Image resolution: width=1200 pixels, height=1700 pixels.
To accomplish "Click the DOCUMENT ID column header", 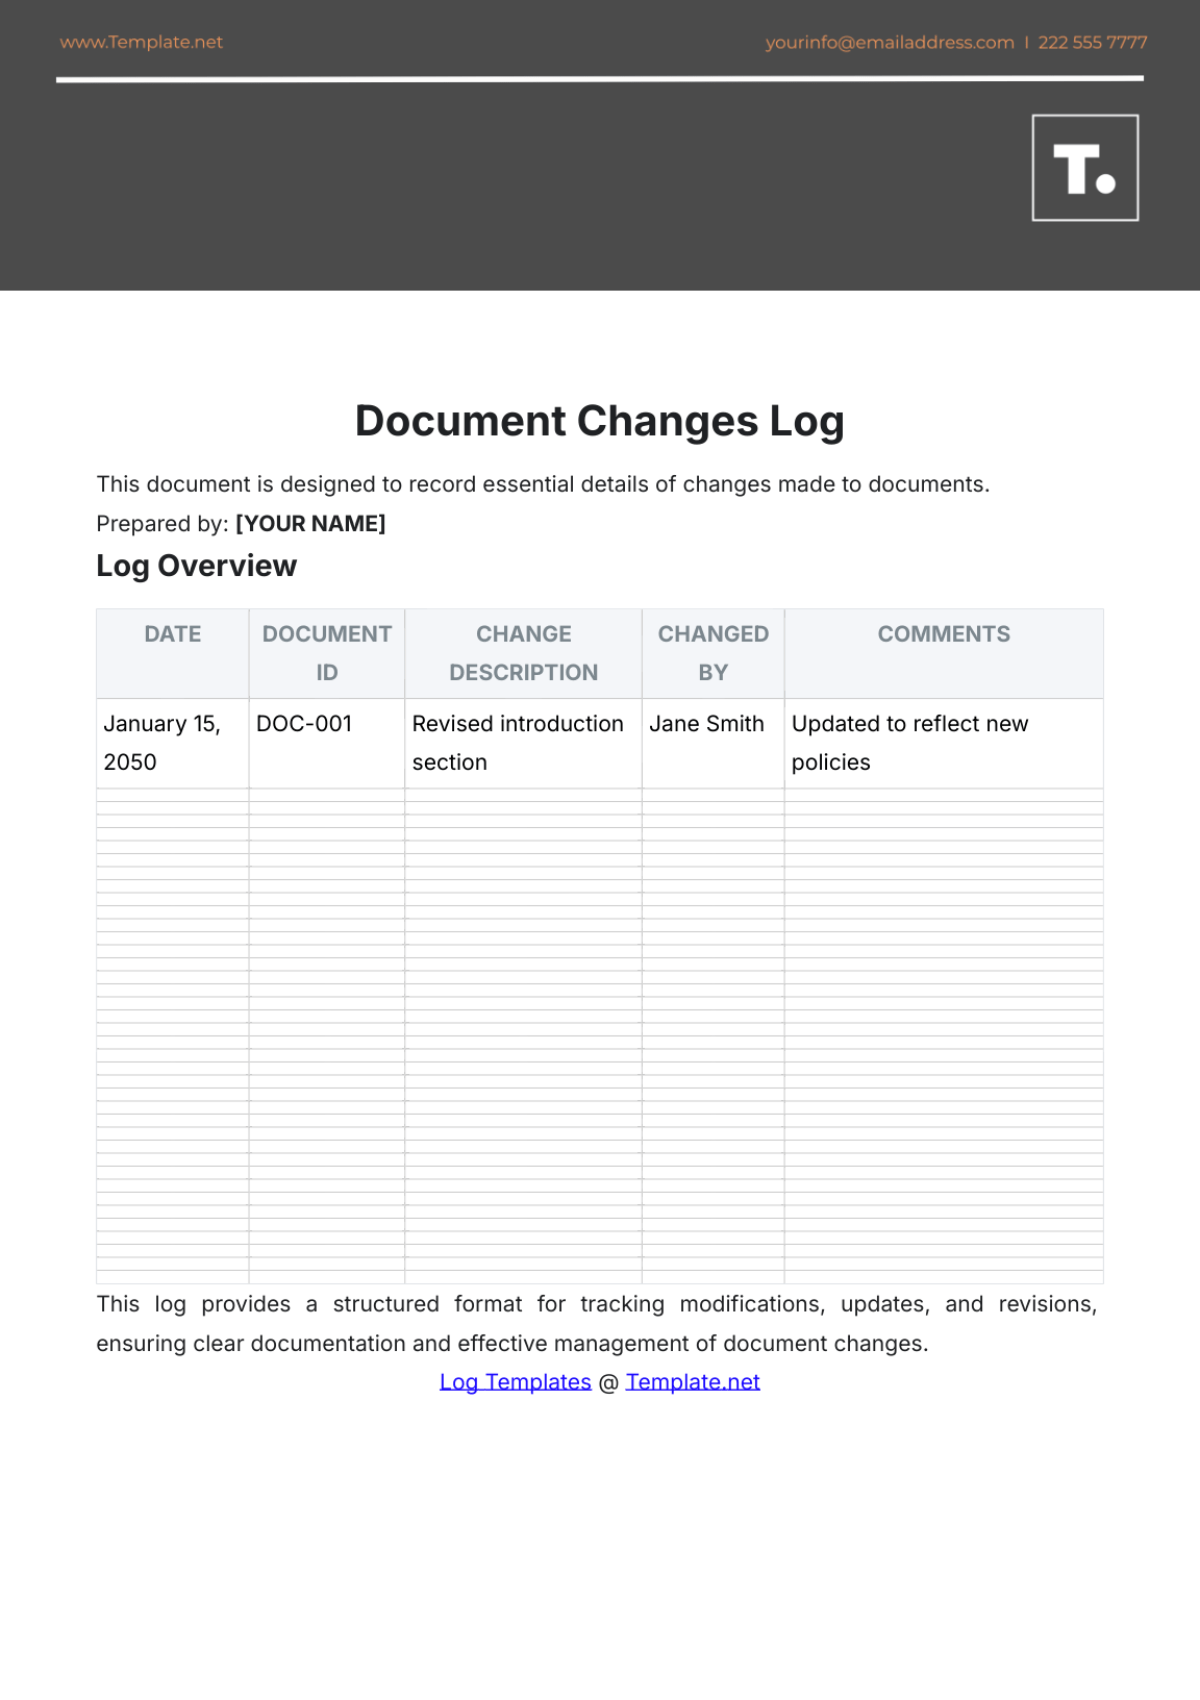I will point(327,654).
